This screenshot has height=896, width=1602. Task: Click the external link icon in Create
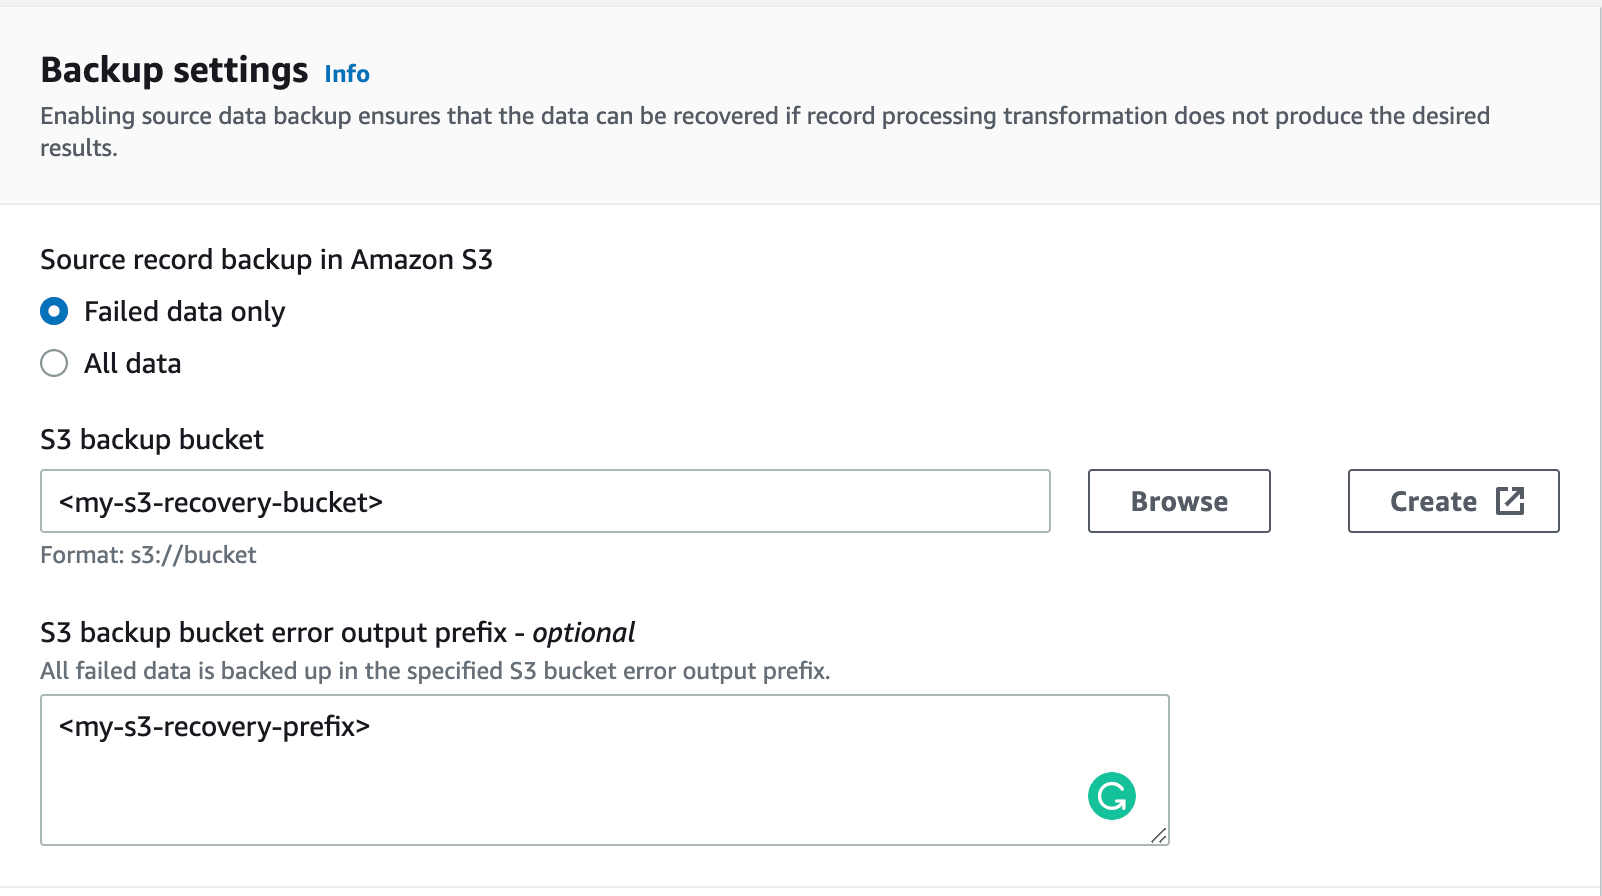(x=1510, y=501)
